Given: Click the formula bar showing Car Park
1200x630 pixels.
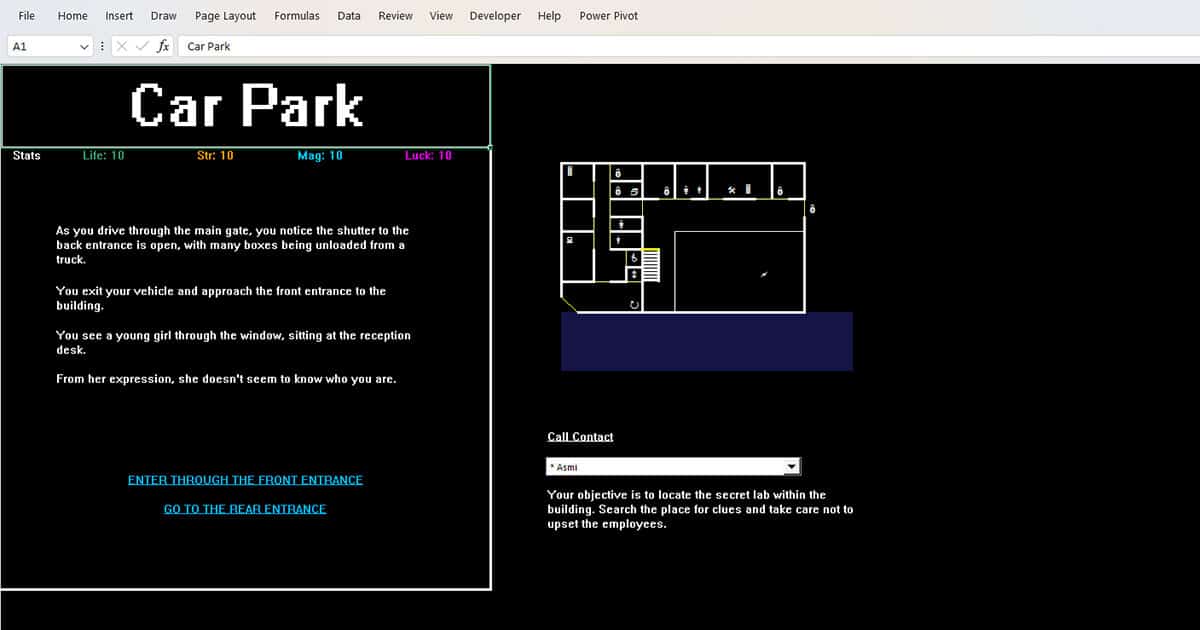Looking at the screenshot, I should (600, 46).
